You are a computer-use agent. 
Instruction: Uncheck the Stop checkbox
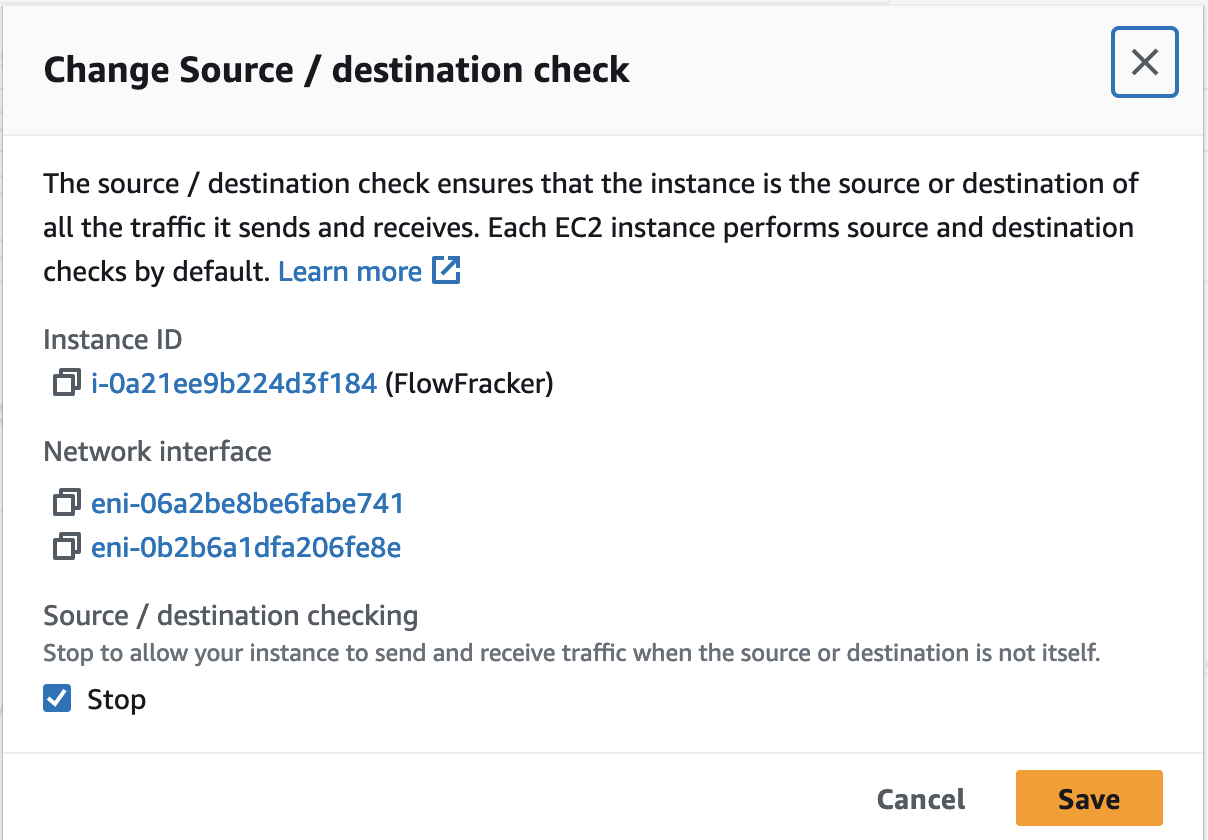click(x=58, y=699)
